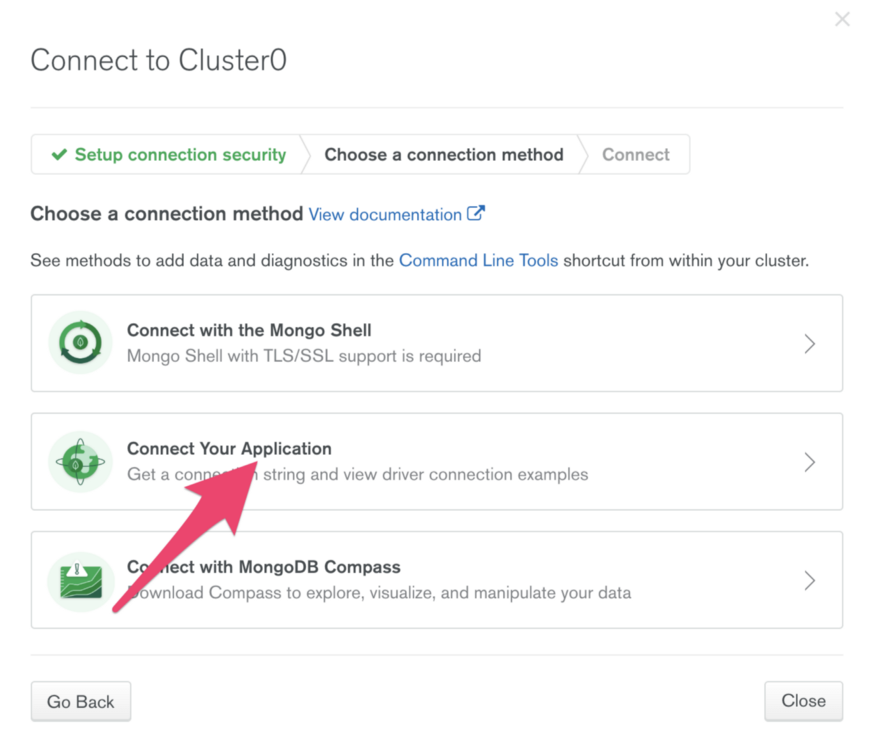
Task: Switch to the Connect step
Action: (636, 155)
